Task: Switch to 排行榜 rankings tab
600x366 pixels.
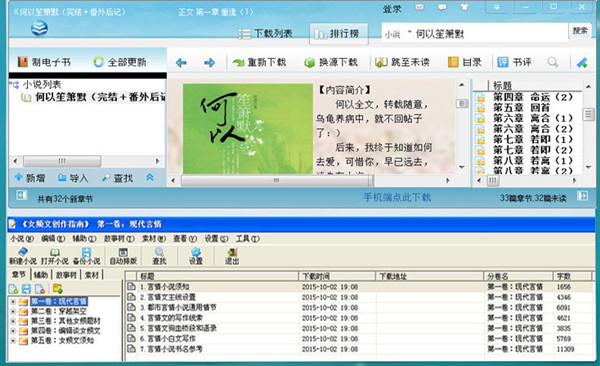Action: [x=339, y=34]
